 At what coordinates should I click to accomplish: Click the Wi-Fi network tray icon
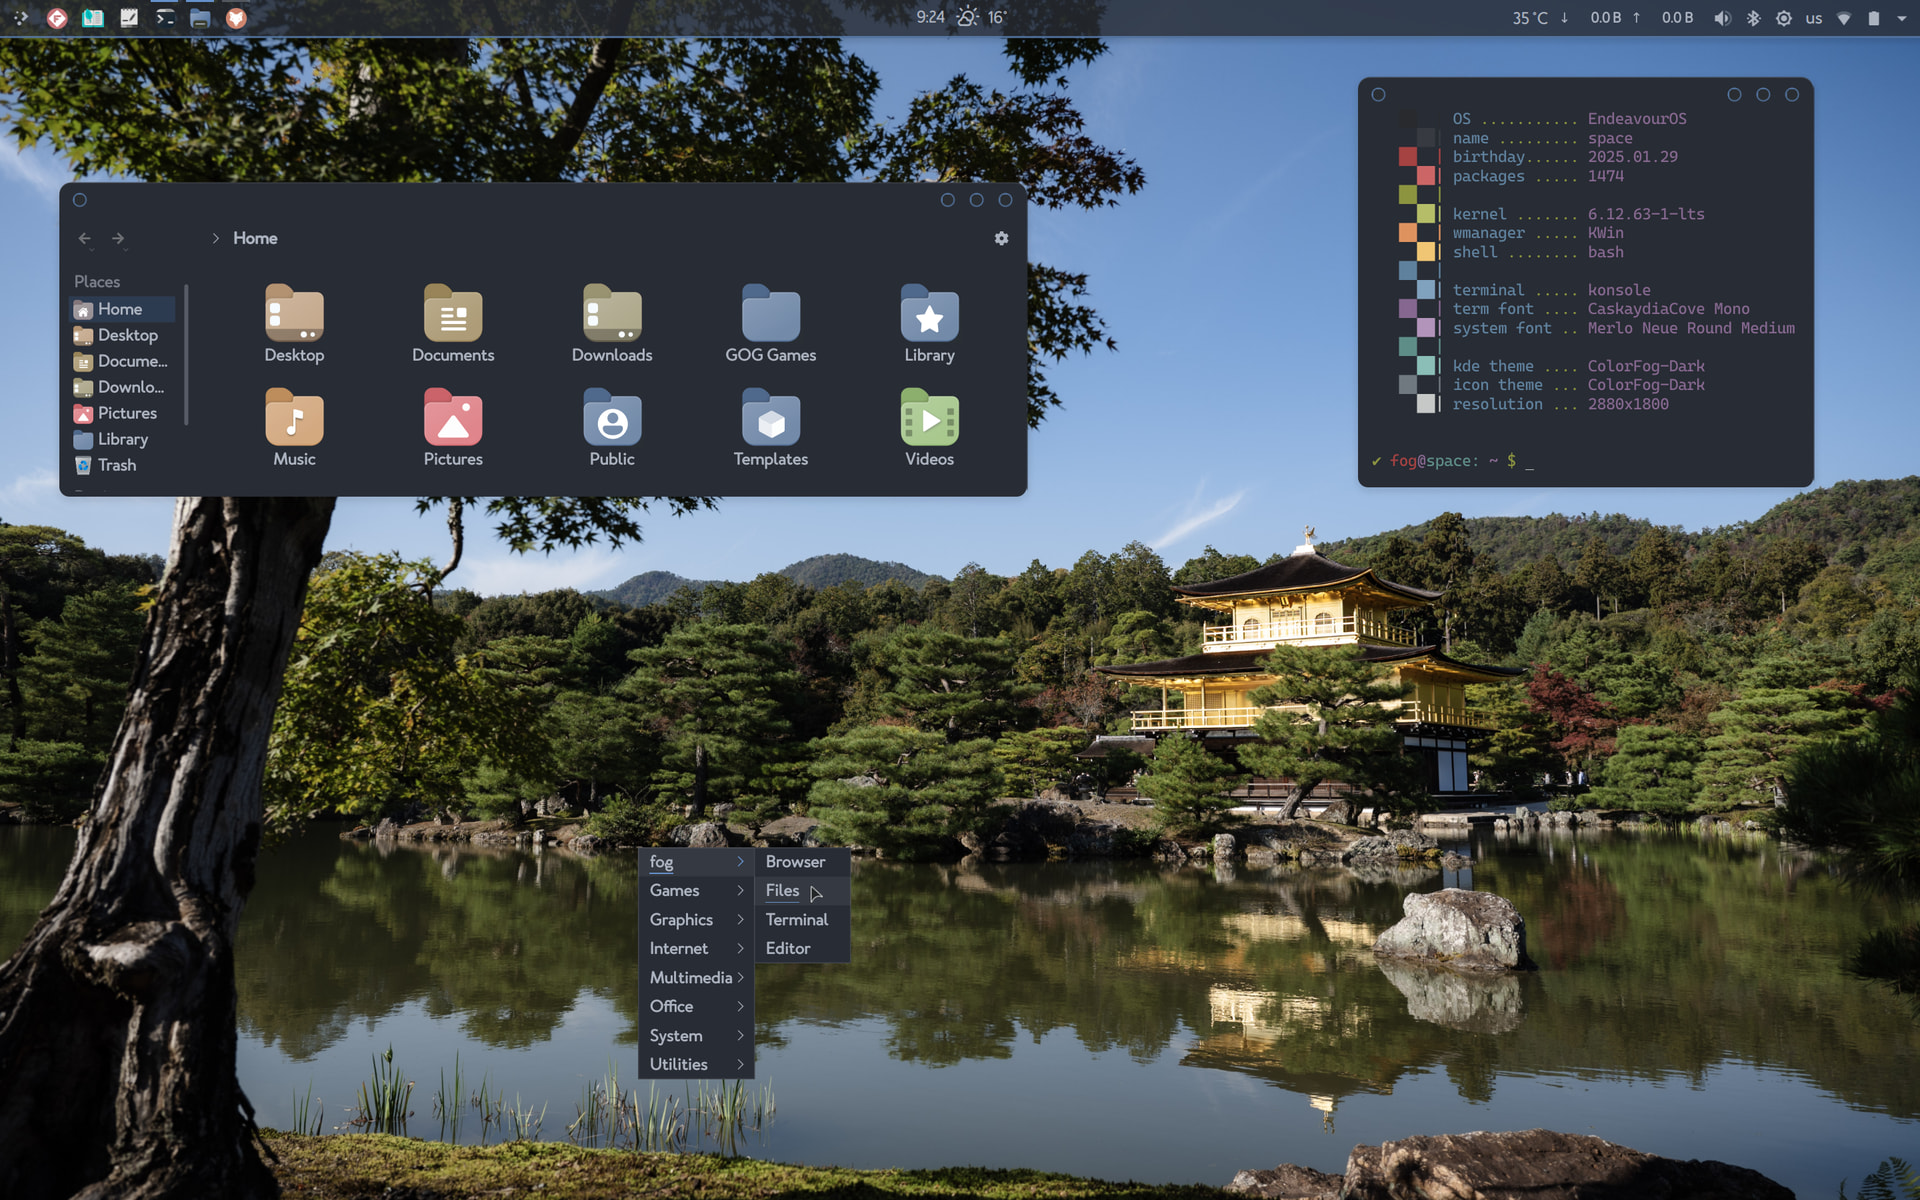pyautogui.click(x=1844, y=18)
